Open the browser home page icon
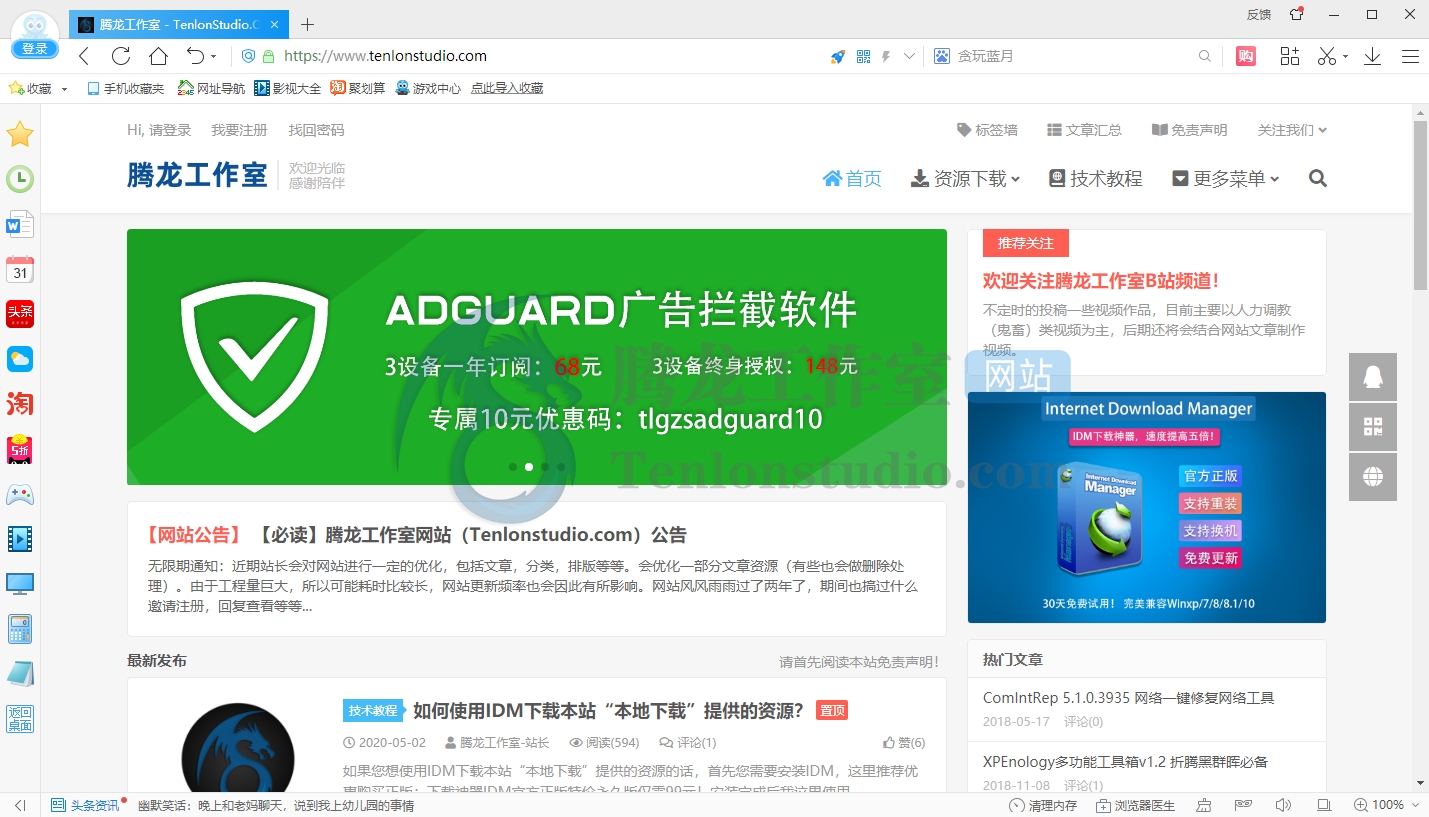This screenshot has width=1429, height=817. pyautogui.click(x=158, y=56)
